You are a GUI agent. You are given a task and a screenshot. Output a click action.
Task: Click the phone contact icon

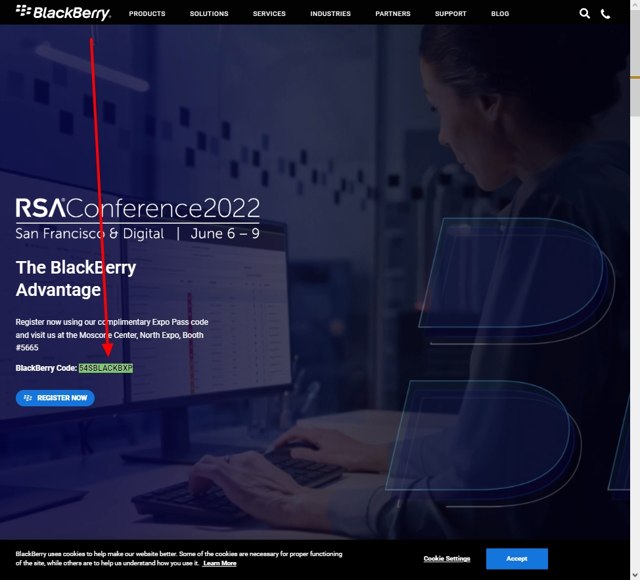606,14
